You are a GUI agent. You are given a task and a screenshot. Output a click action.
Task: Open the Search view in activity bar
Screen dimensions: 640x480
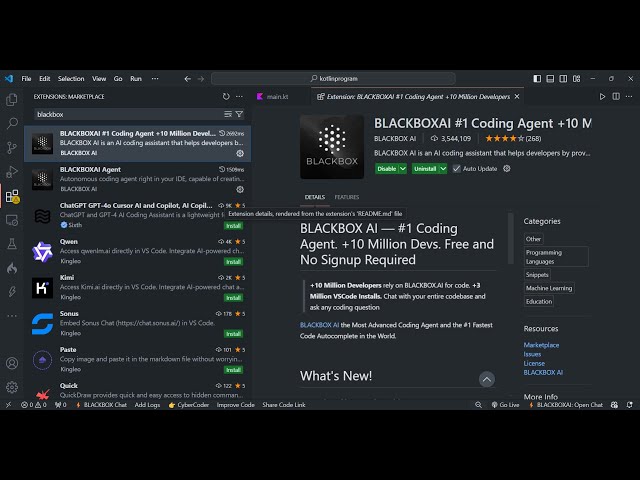point(12,124)
